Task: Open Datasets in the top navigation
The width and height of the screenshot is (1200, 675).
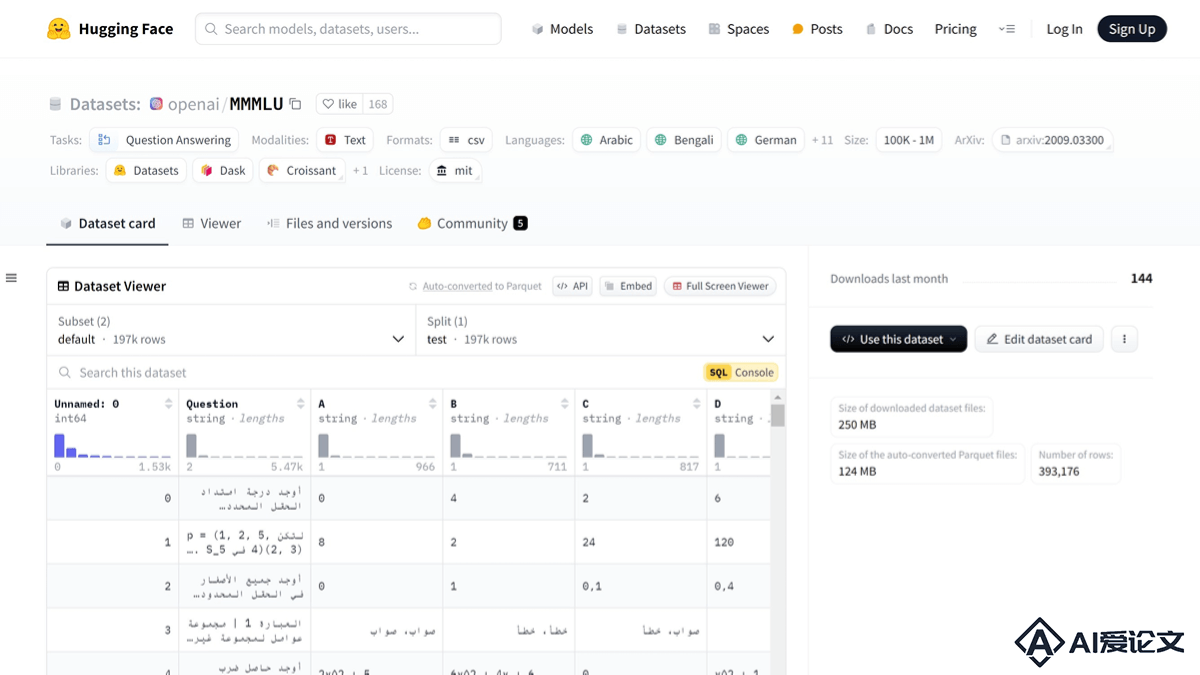Action: click(651, 29)
